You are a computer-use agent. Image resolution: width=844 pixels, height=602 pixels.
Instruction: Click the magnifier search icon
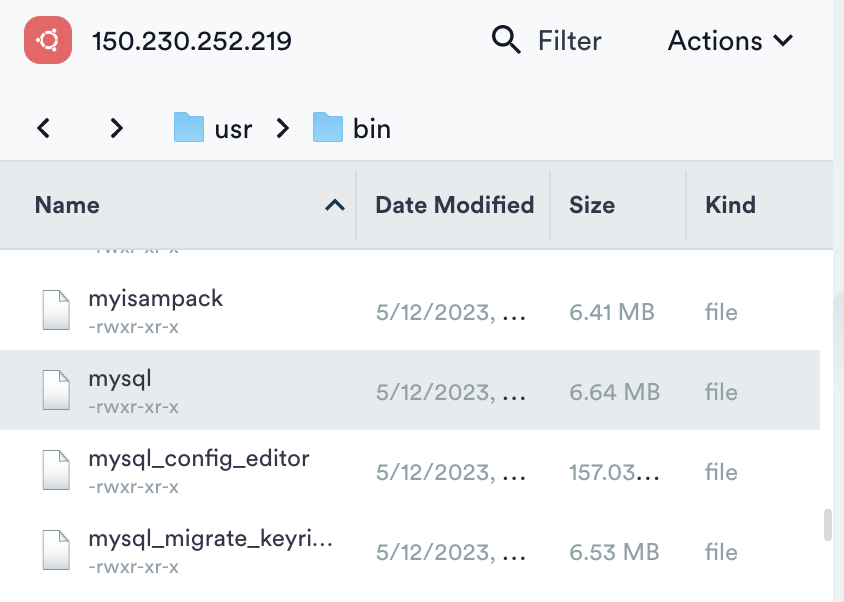pyautogui.click(x=506, y=40)
